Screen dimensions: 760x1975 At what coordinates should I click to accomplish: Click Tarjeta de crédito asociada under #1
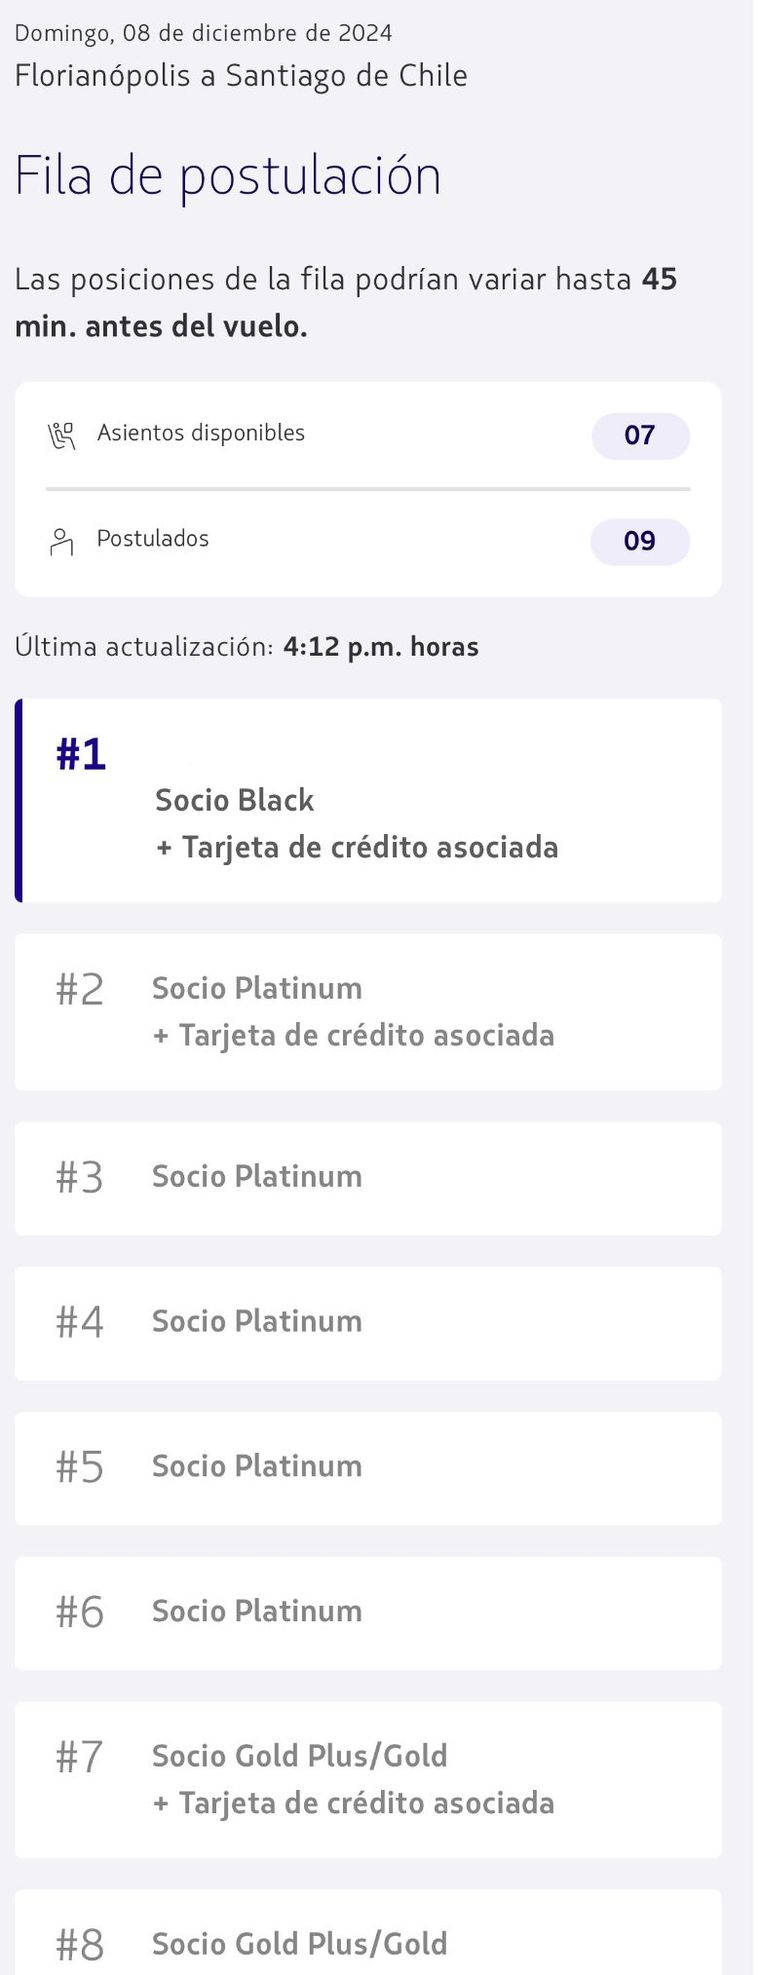[357, 848]
